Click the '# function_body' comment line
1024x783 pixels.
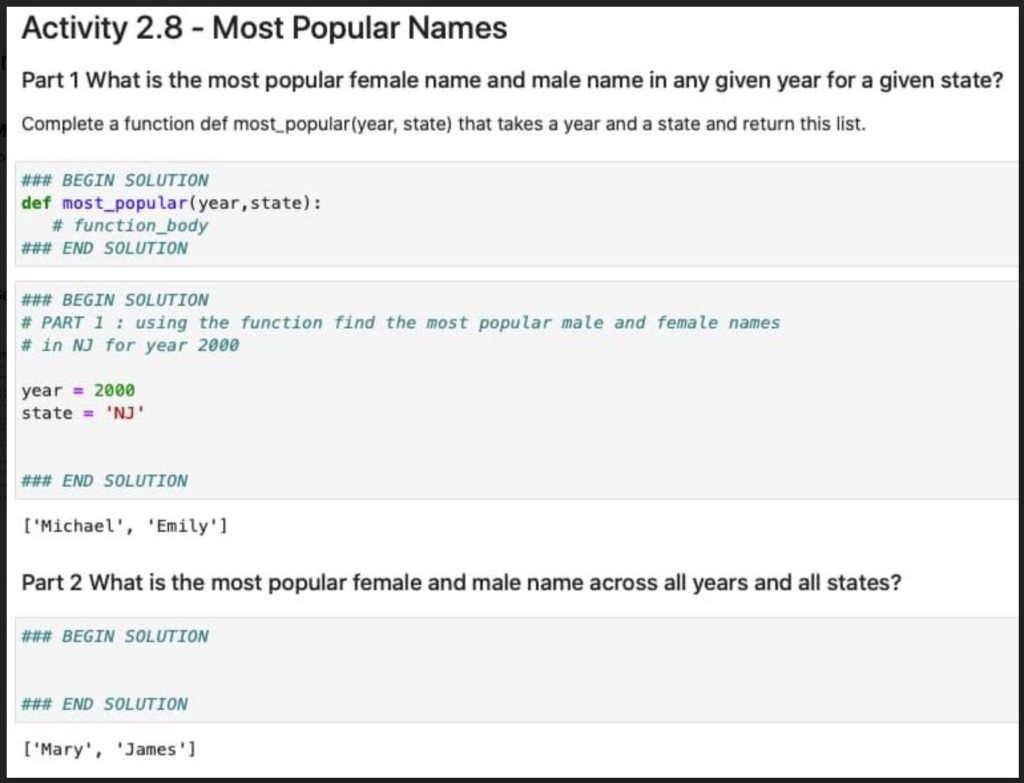click(130, 226)
